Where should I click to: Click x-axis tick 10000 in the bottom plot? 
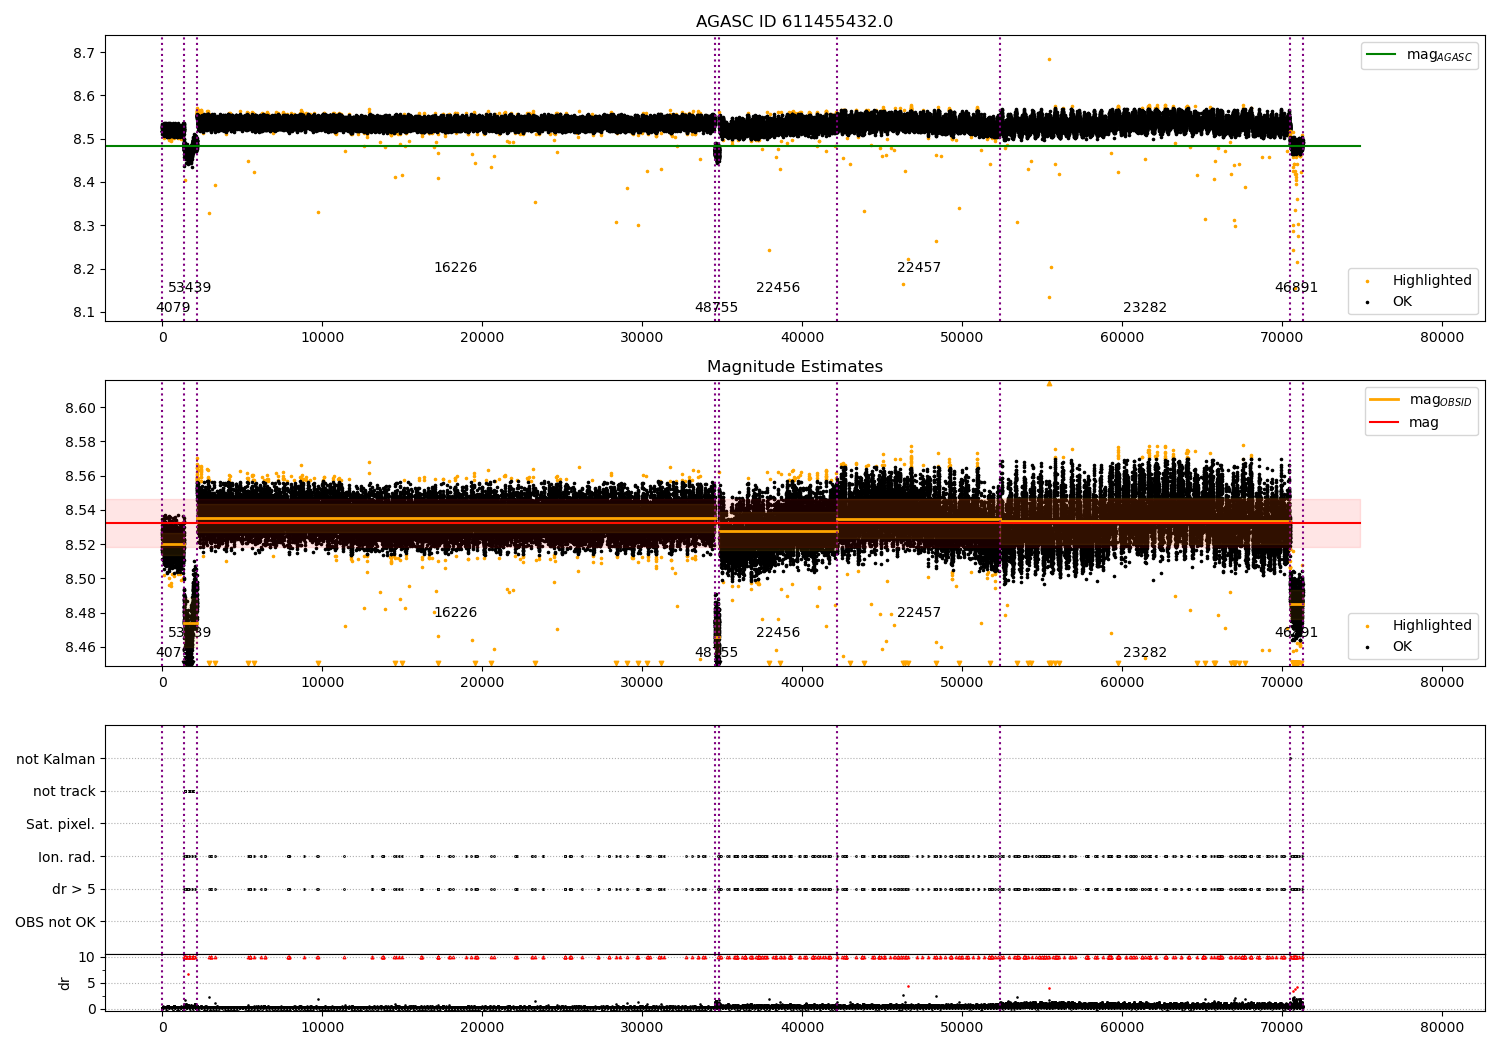322,1027
